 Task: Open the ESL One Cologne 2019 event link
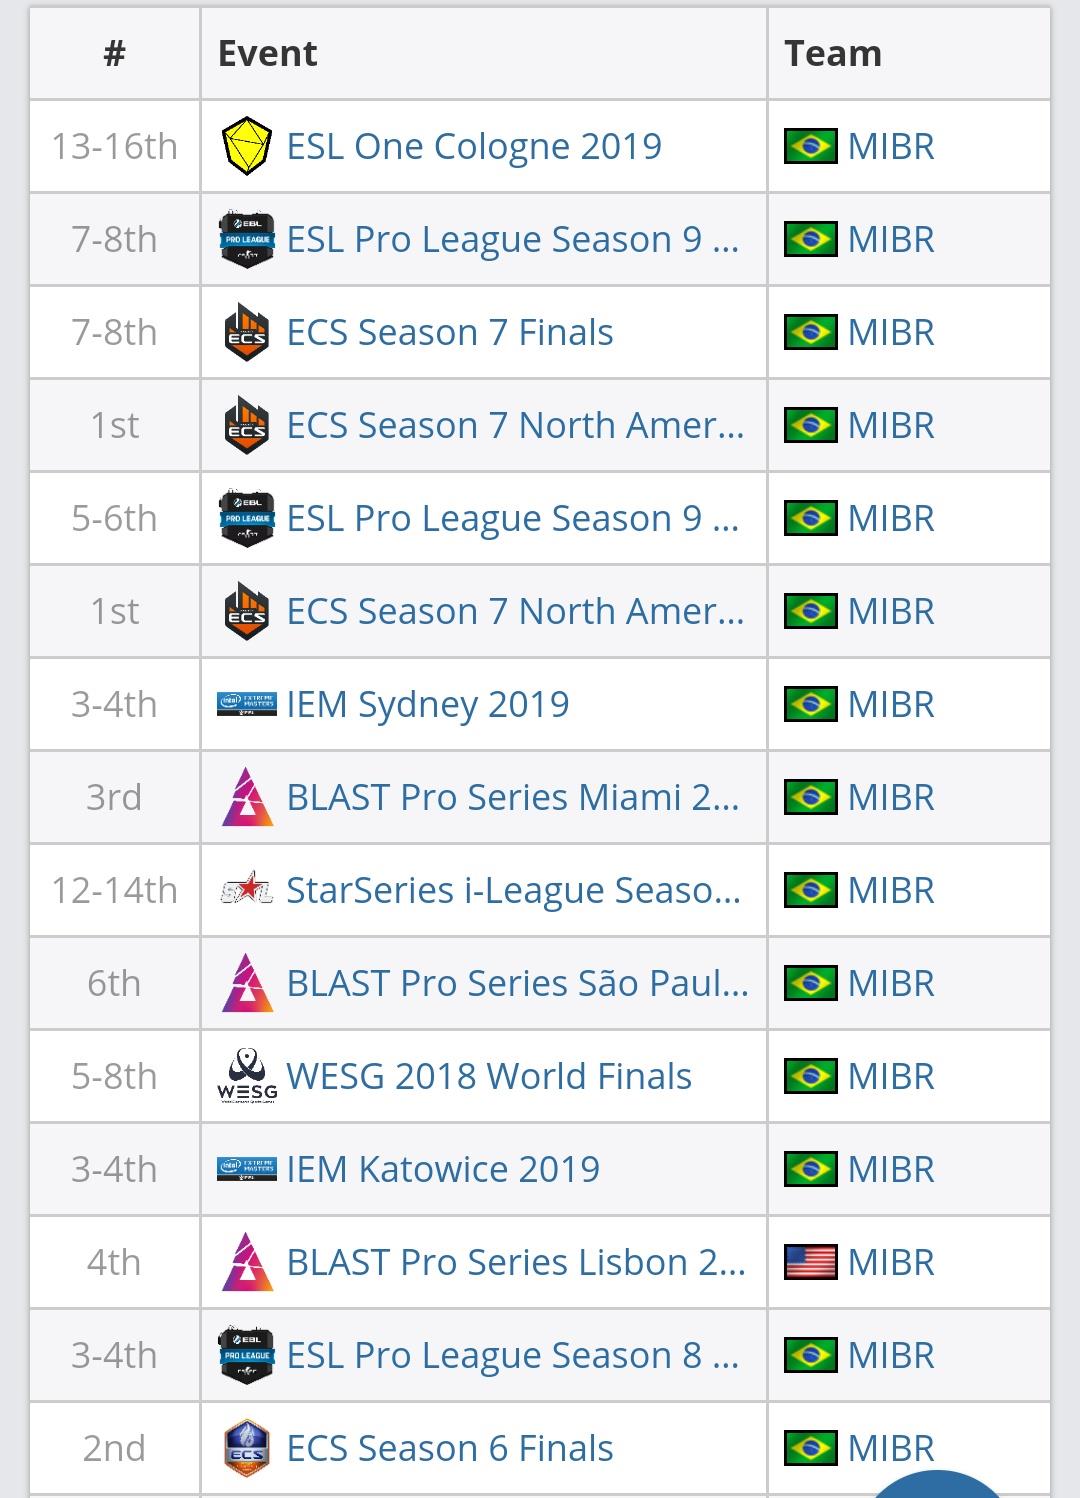pyautogui.click(x=474, y=146)
